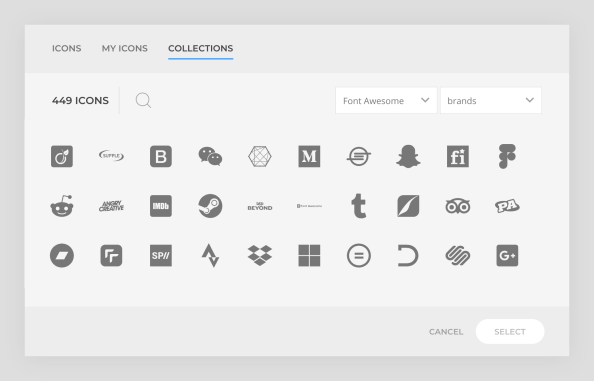Viewport: 594px width, 381px height.
Task: Click the Select button
Action: click(x=510, y=331)
